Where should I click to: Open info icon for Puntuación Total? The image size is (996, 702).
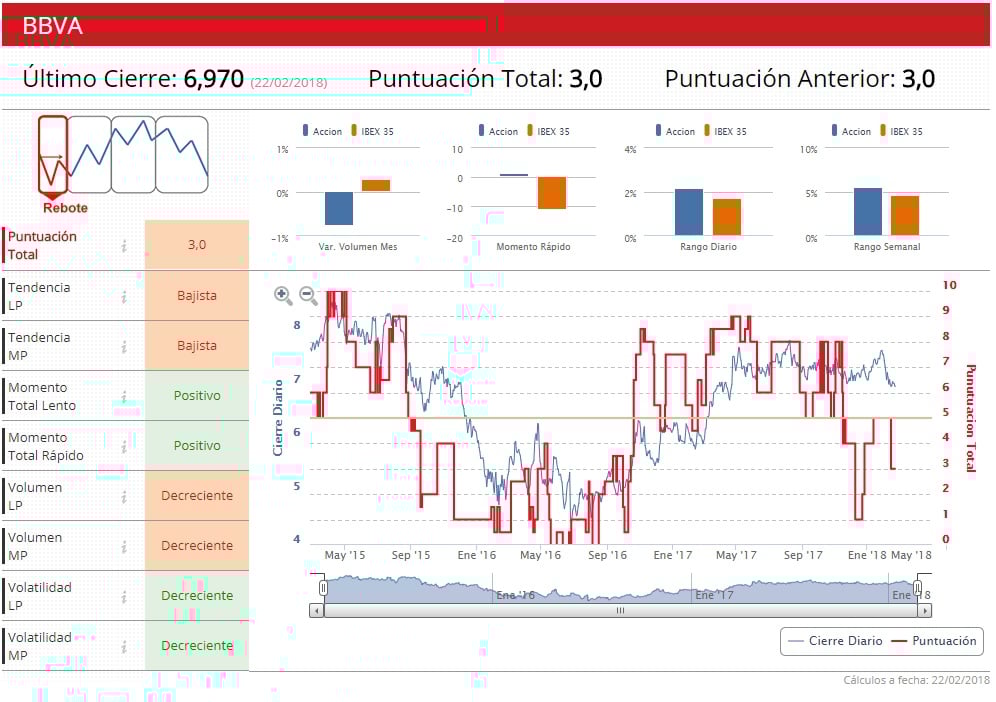coord(124,245)
